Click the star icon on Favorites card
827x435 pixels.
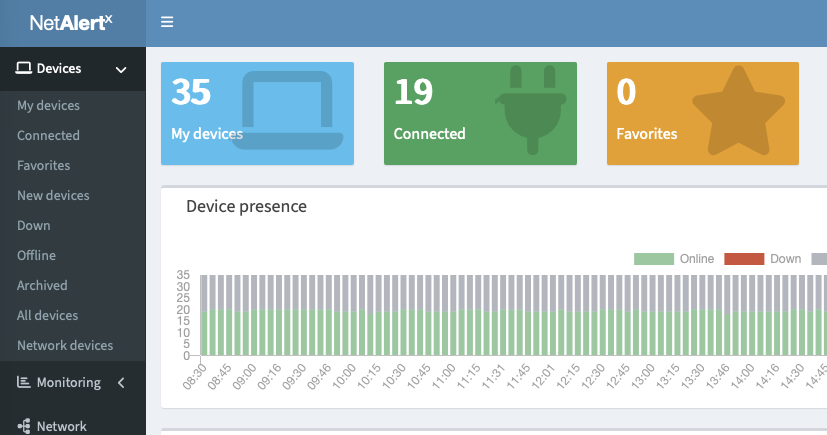738,112
